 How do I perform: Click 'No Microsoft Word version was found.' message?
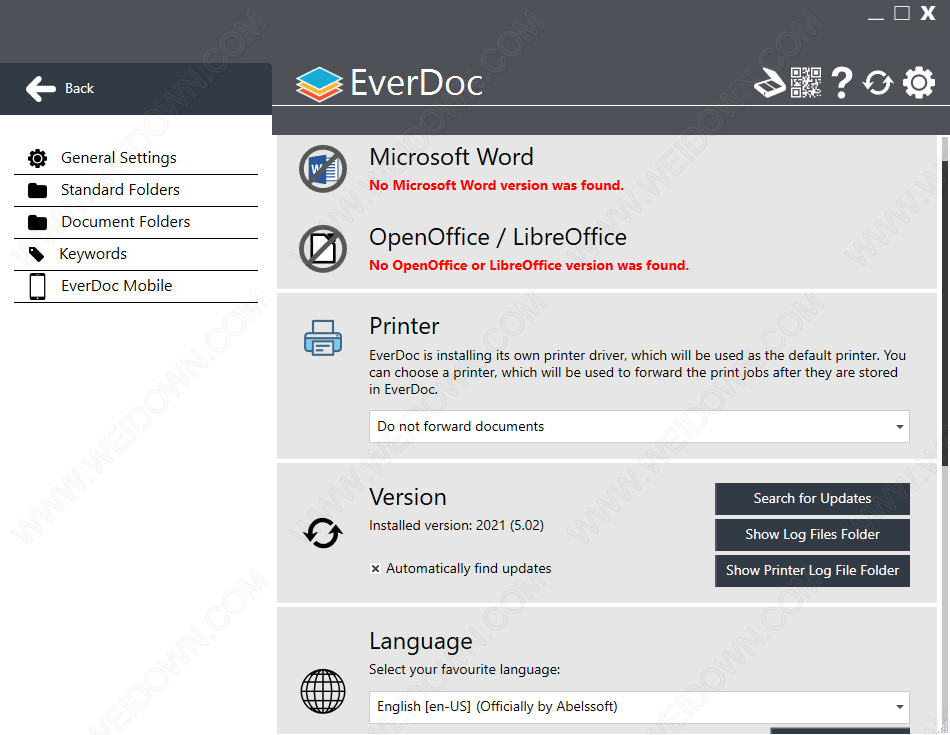[x=496, y=185]
